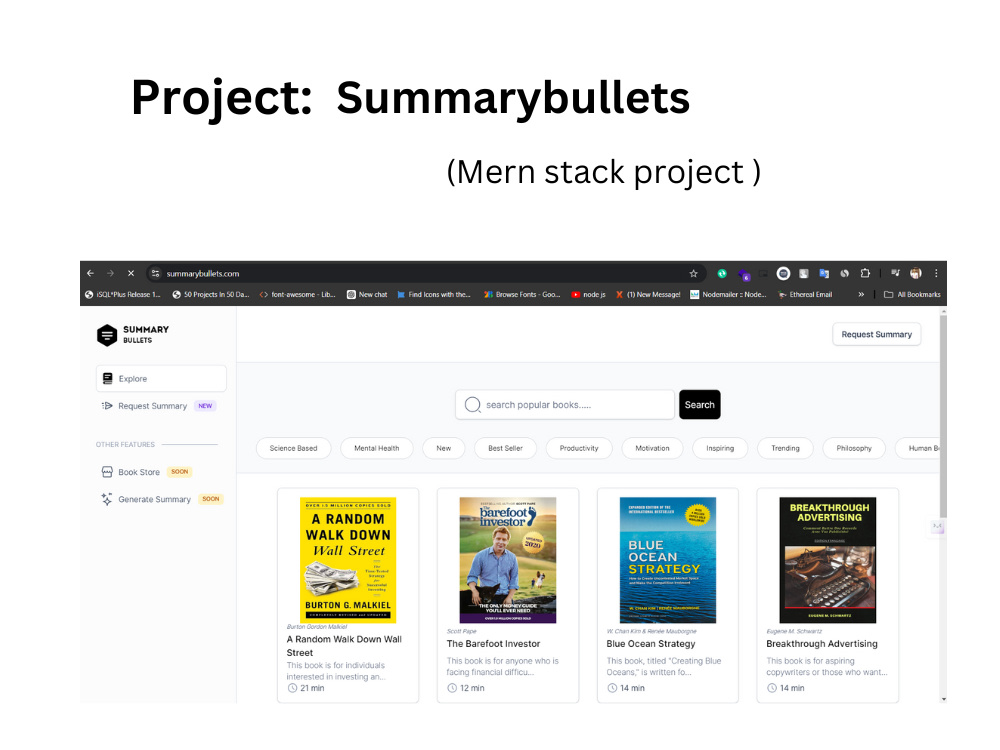Click the search popular books field
Screen dimensions: 1000x750
[x=565, y=404]
